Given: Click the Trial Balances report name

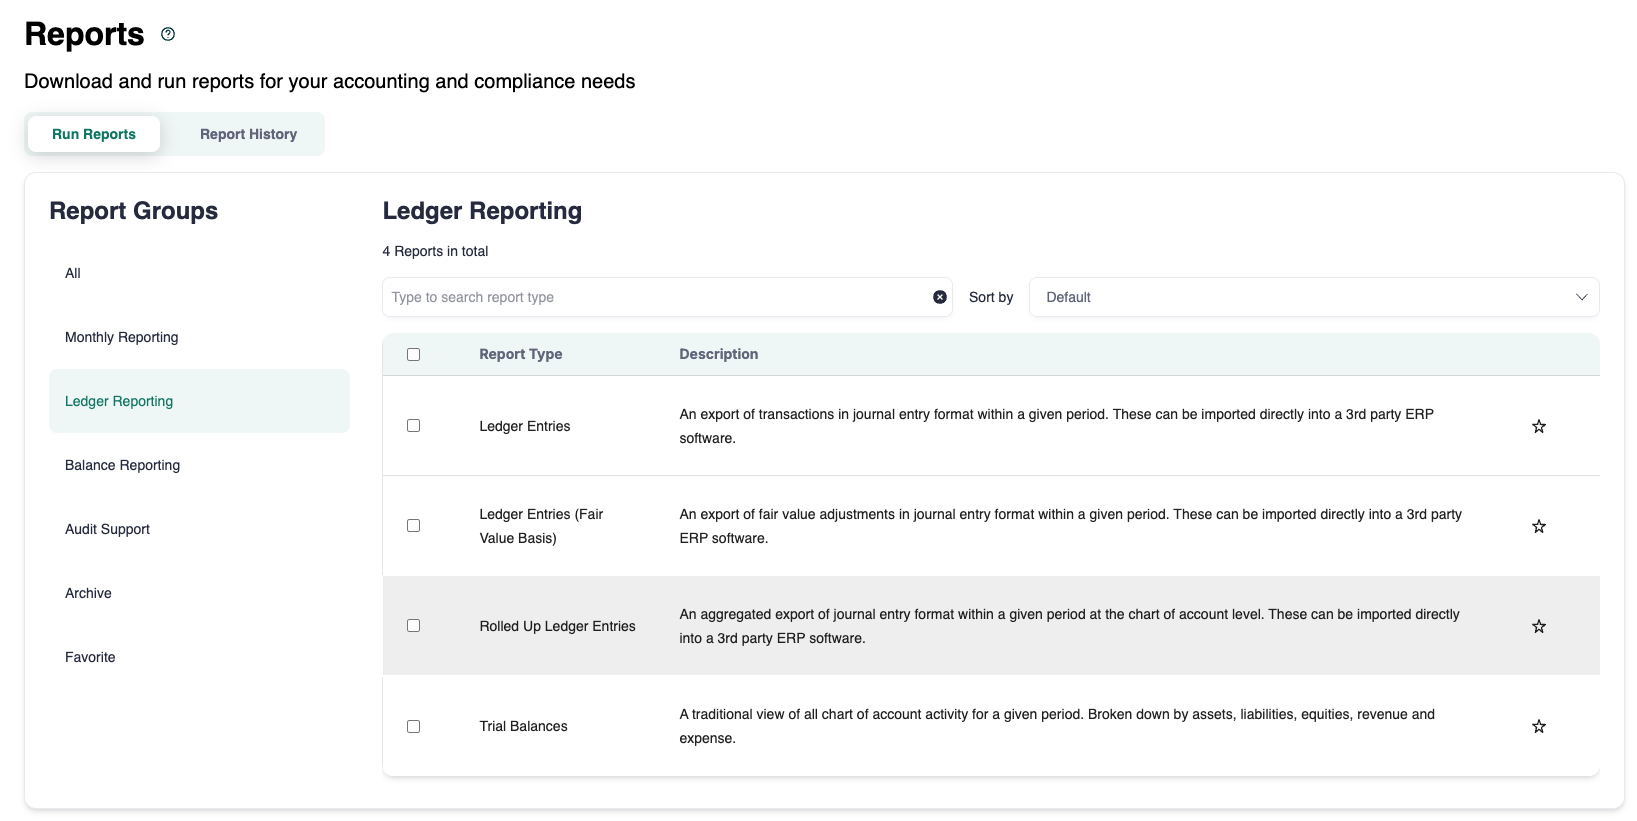Looking at the screenshot, I should (523, 727).
